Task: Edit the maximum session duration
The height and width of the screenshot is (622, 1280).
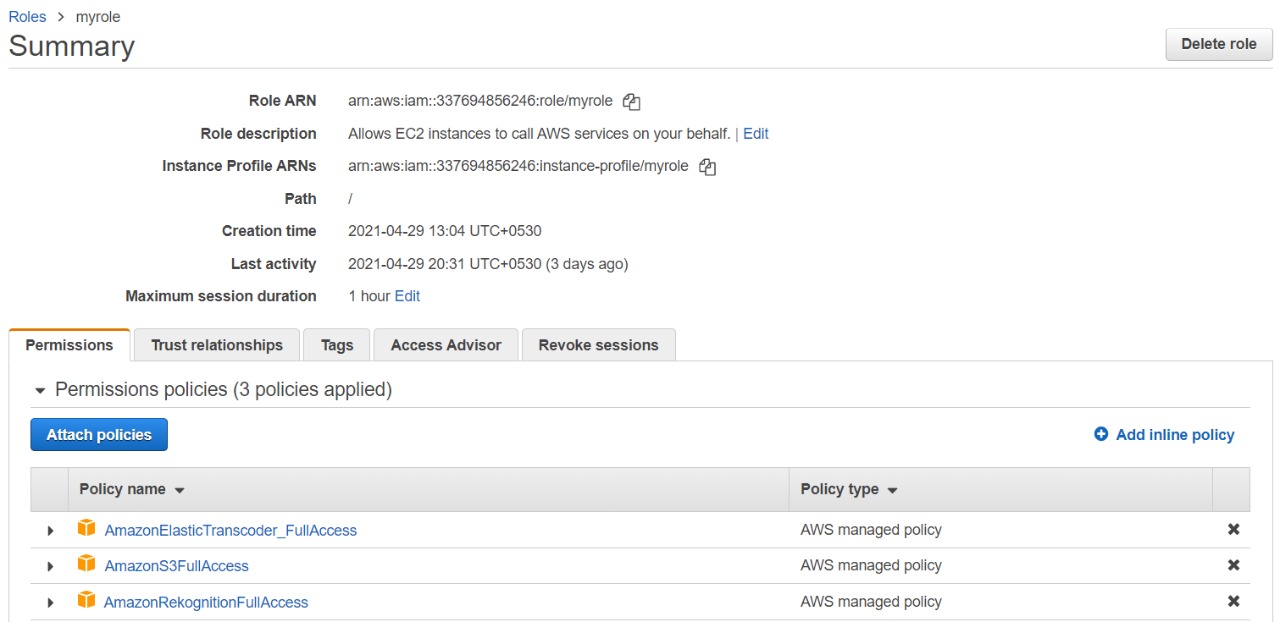Action: point(407,296)
